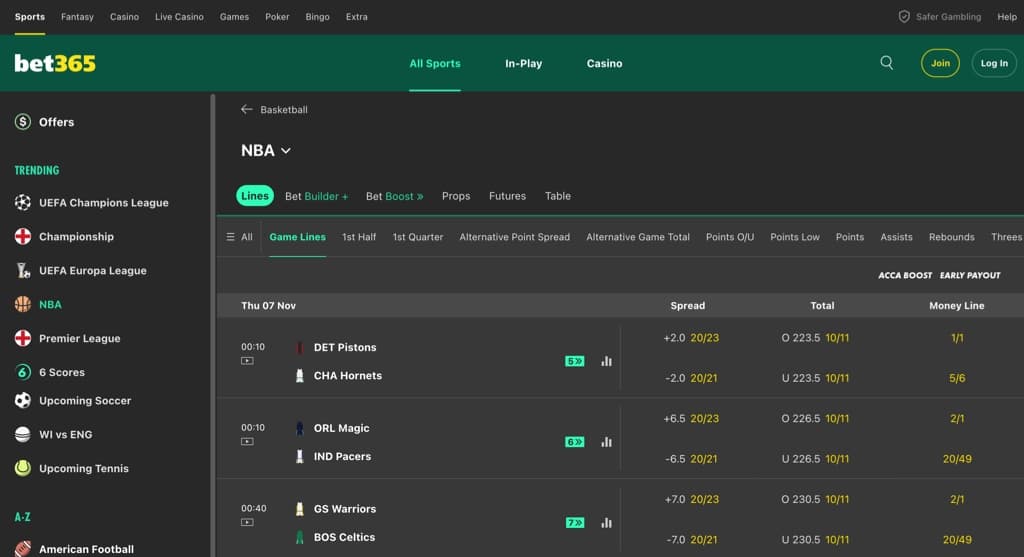Image resolution: width=1024 pixels, height=557 pixels.
Task: Select Over 226.5 total odds 10/11
Action: (x=815, y=419)
